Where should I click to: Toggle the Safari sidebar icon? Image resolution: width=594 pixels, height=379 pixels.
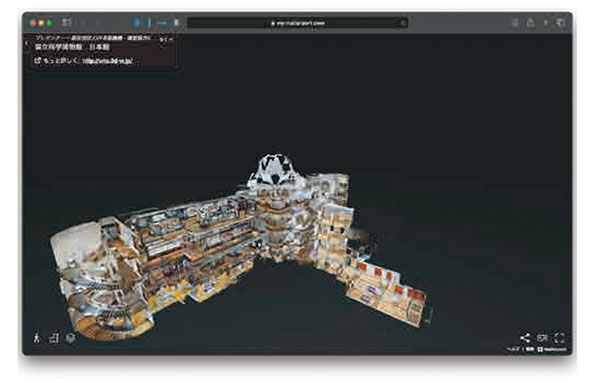point(67,23)
